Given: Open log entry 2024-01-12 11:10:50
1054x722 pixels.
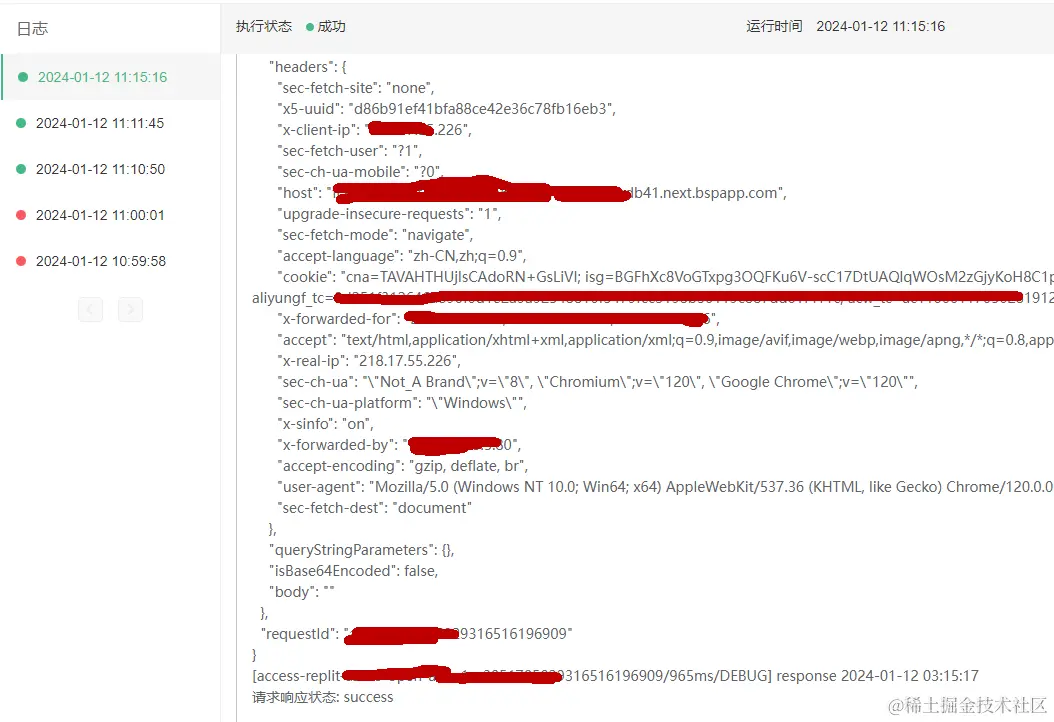Looking at the screenshot, I should 111,169.
